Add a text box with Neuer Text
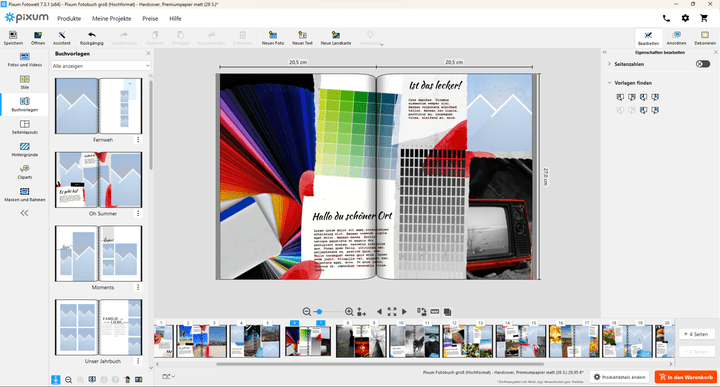 tap(302, 38)
